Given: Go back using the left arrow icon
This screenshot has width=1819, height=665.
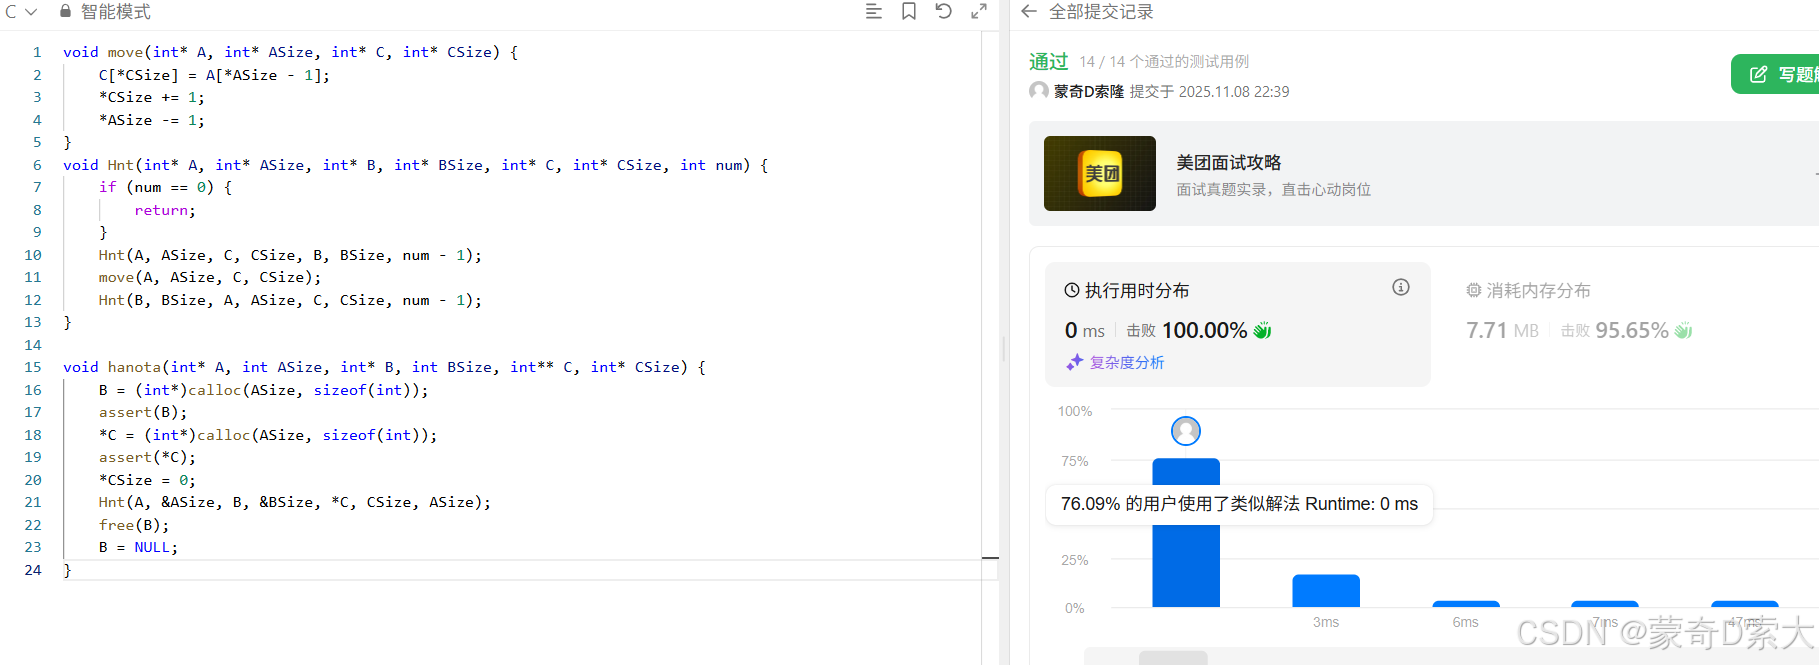Looking at the screenshot, I should pos(1029,11).
